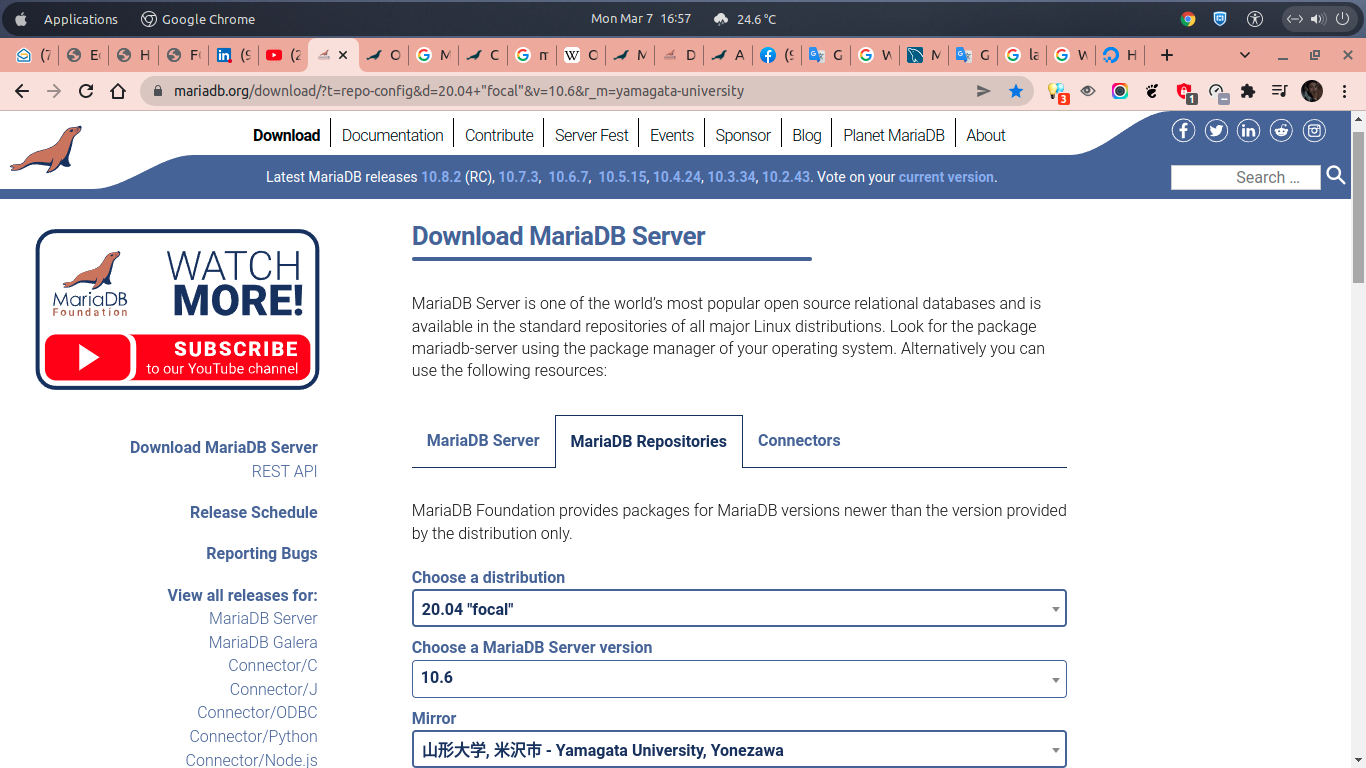Open the Release Schedule sidebar link
This screenshot has width=1366, height=768.
[254, 512]
